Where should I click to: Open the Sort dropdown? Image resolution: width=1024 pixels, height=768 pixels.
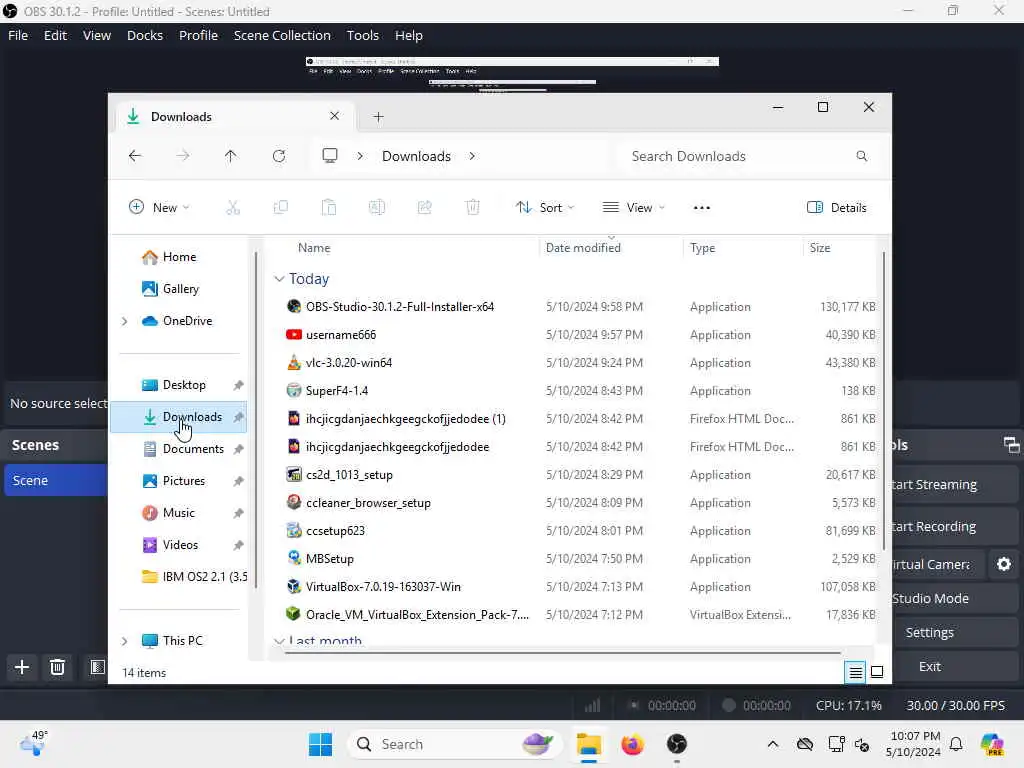pos(545,208)
